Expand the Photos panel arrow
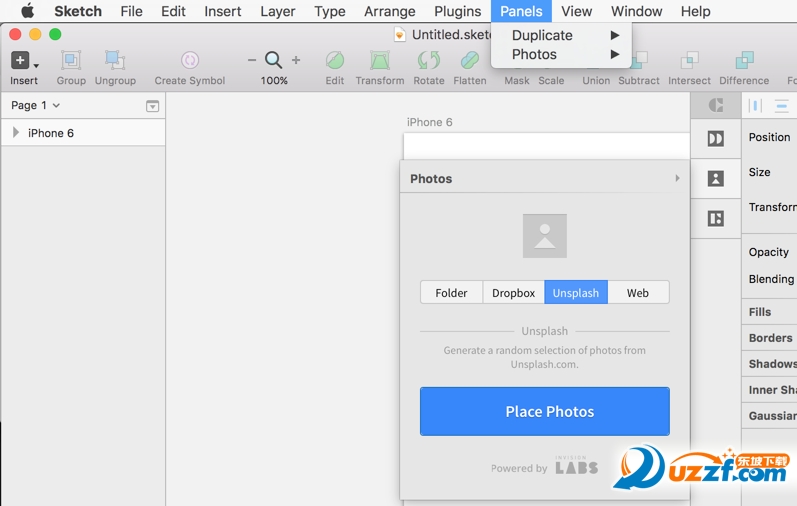 [677, 178]
